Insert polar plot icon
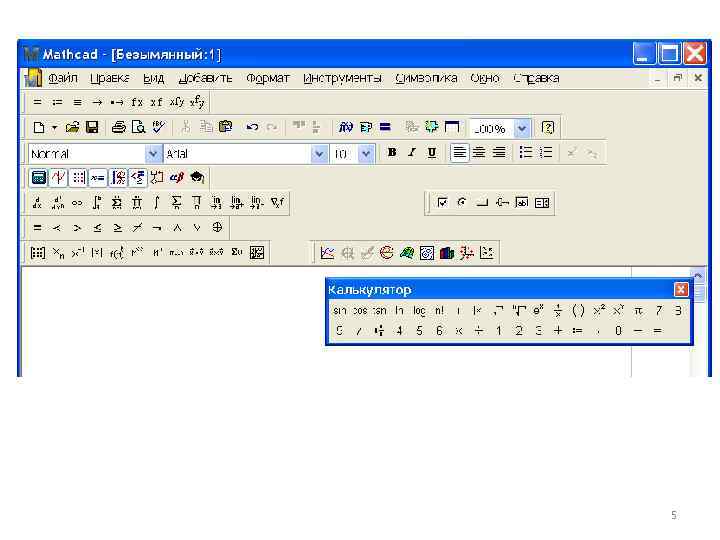This screenshot has height=540, width=720. click(x=387, y=253)
